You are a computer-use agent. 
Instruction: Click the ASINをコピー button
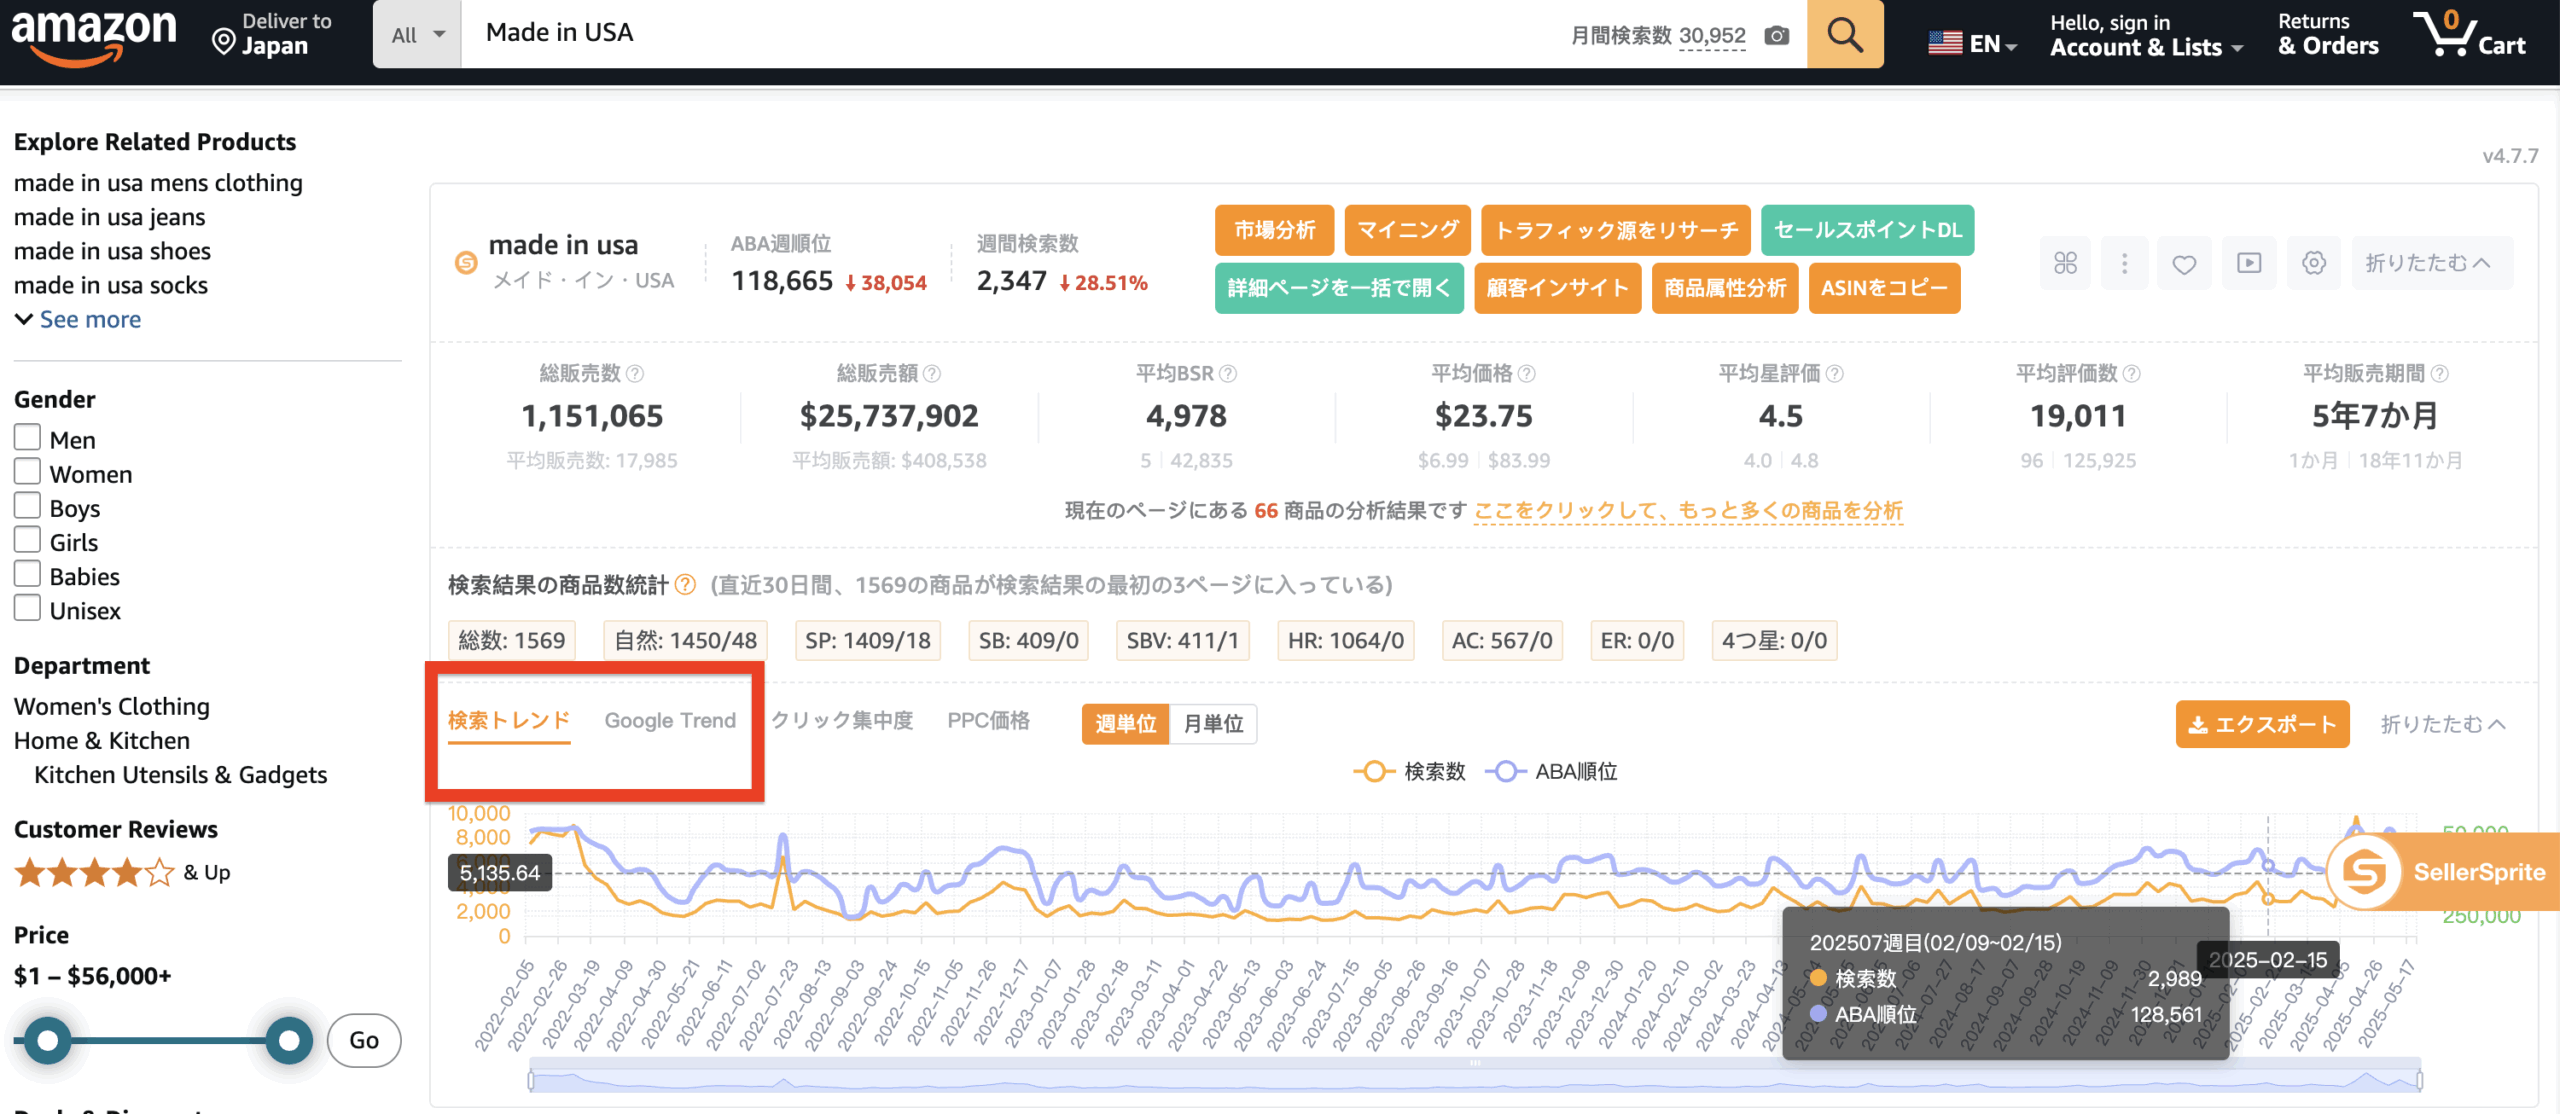[x=1884, y=288]
